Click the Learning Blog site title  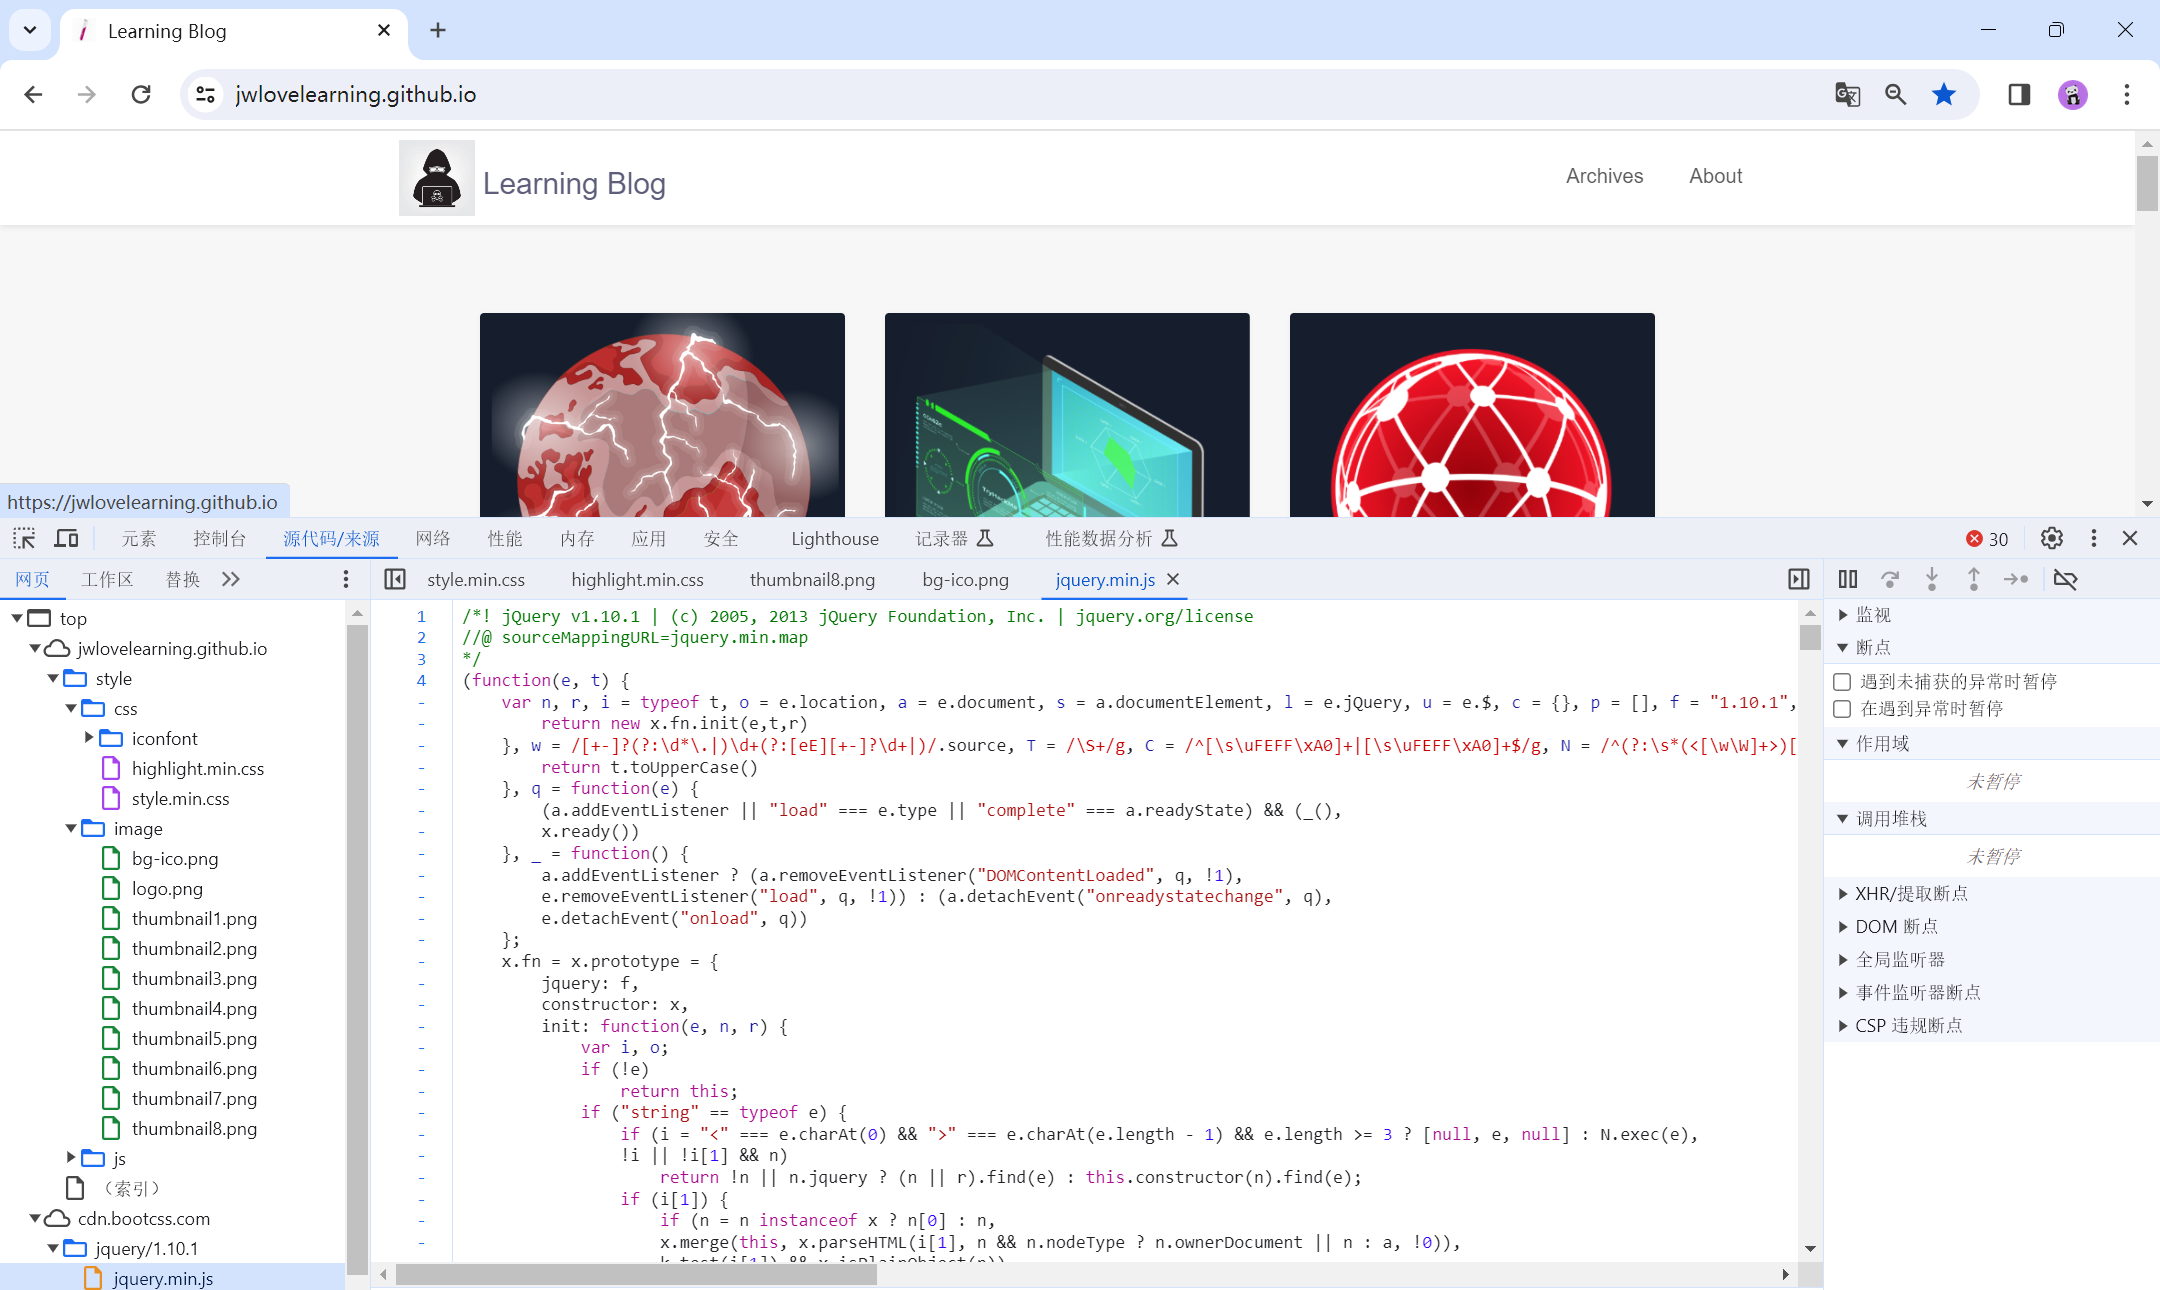574,184
